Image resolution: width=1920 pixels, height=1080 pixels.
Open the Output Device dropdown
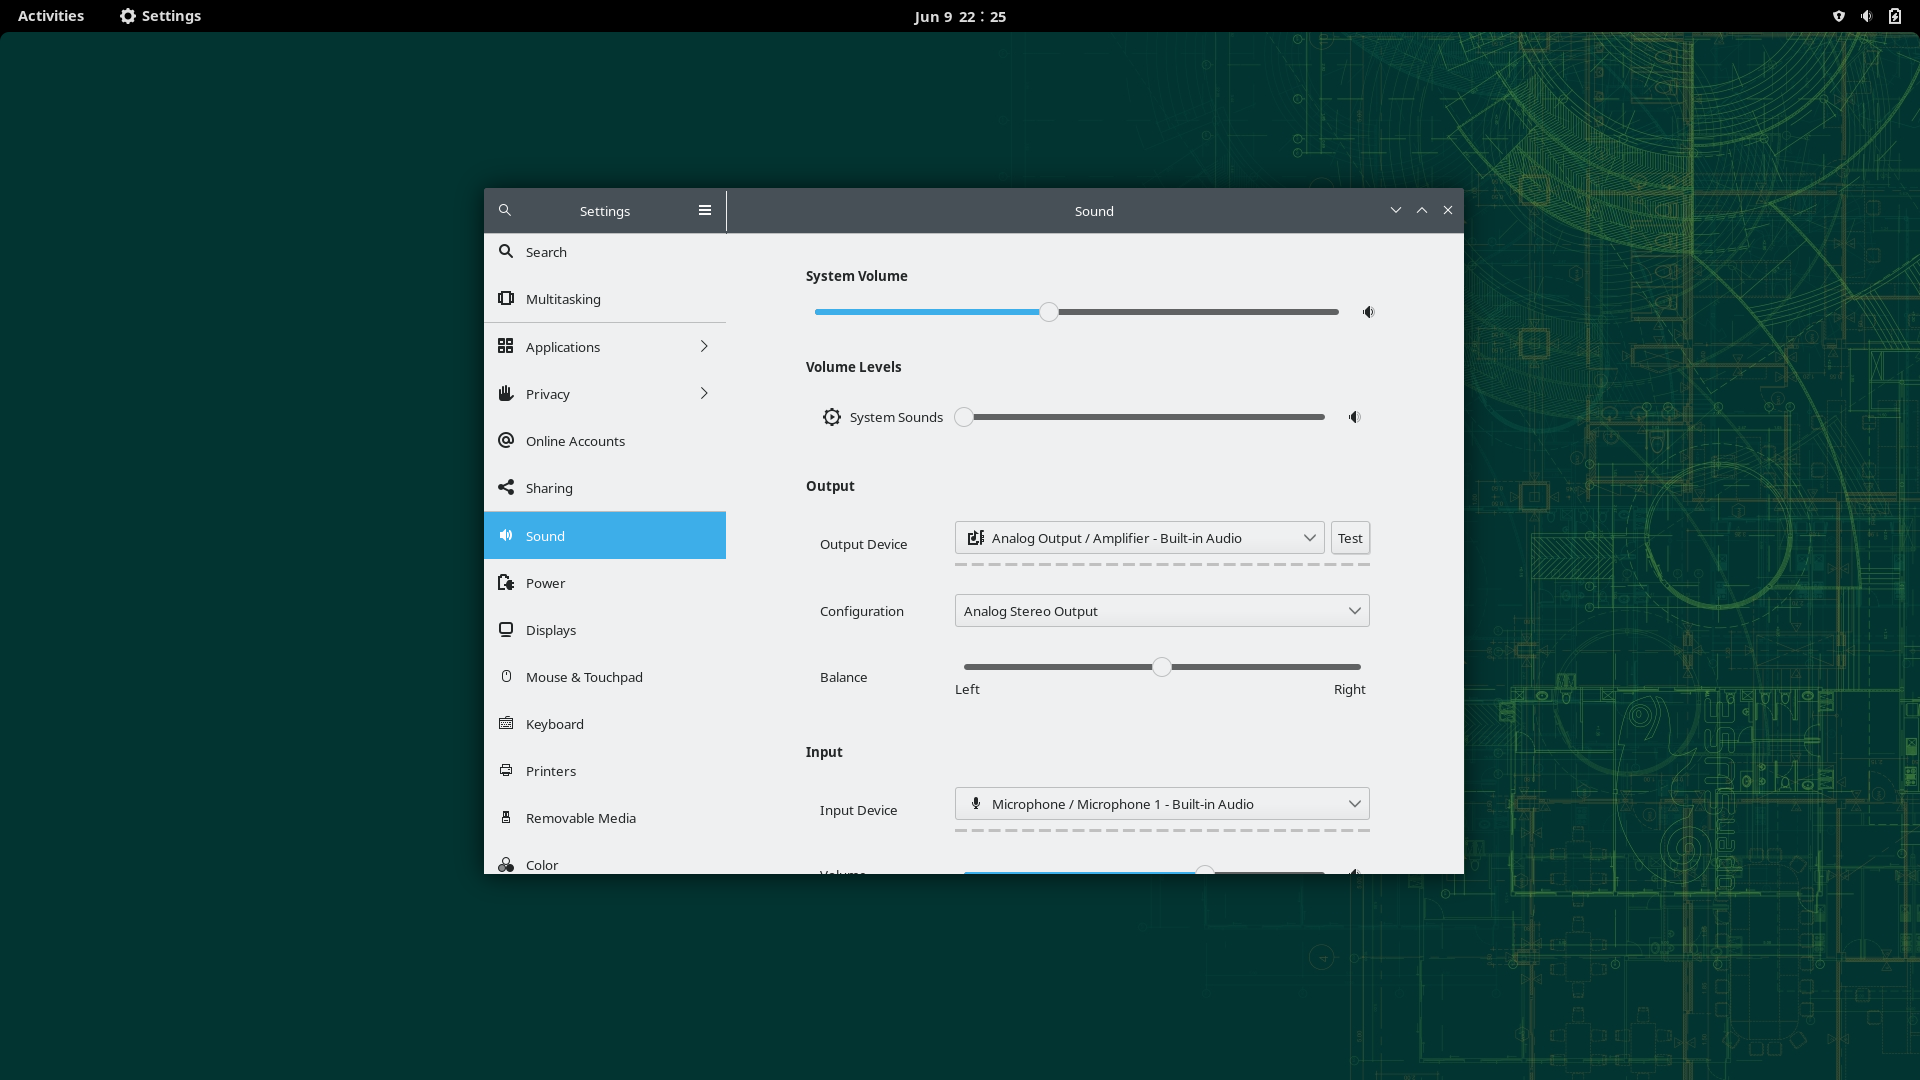pos(1139,538)
